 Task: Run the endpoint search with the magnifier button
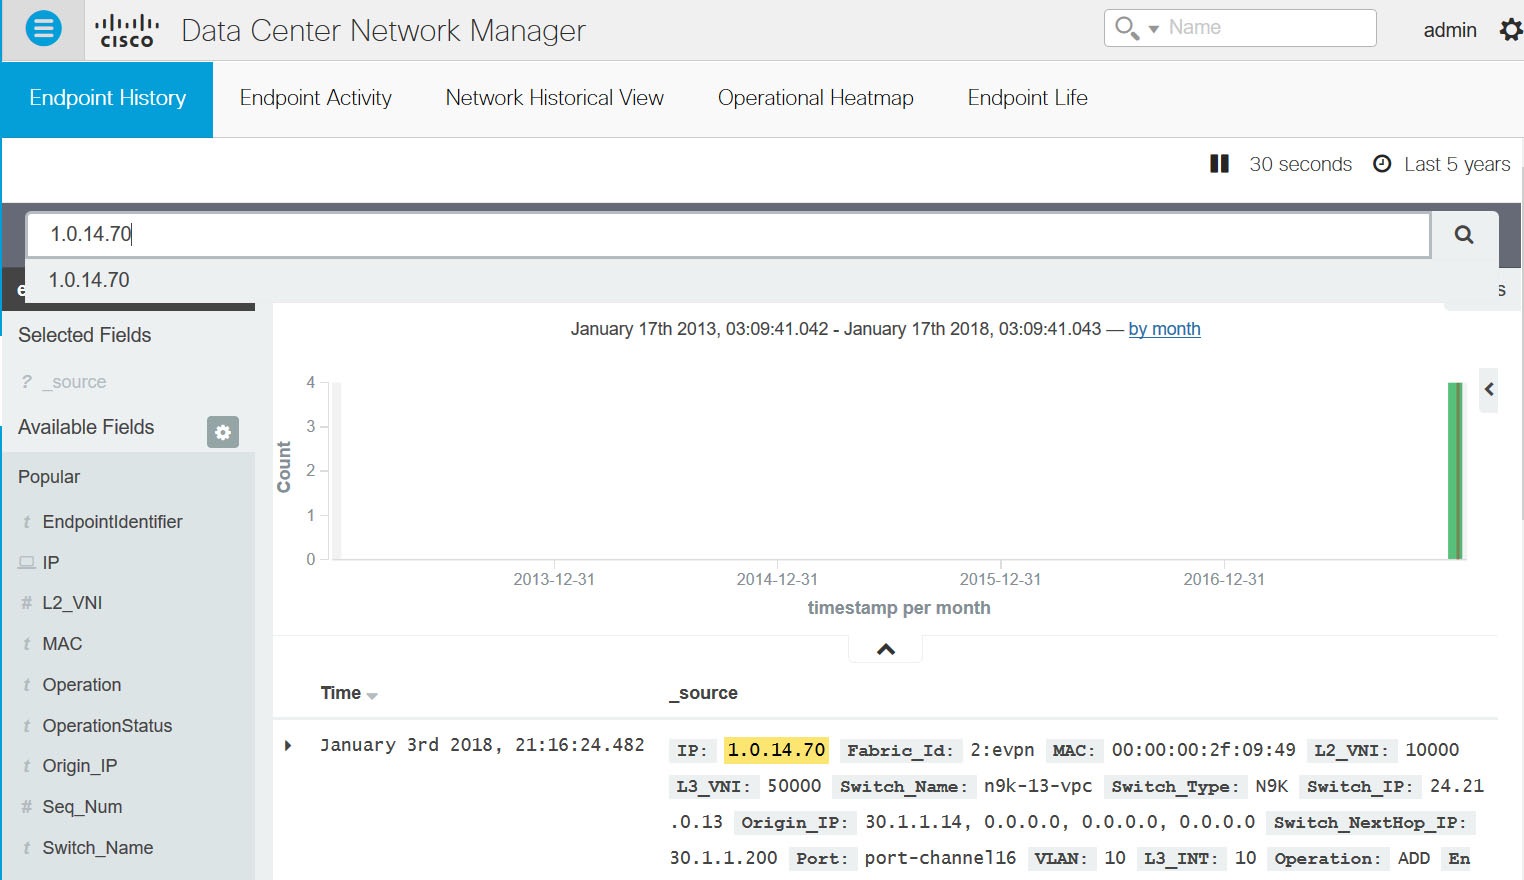click(x=1463, y=234)
